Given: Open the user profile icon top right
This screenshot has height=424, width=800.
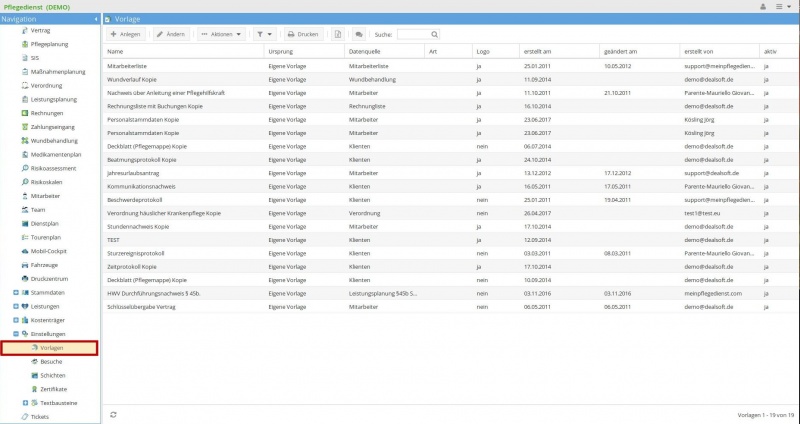Looking at the screenshot, I should [763, 7].
